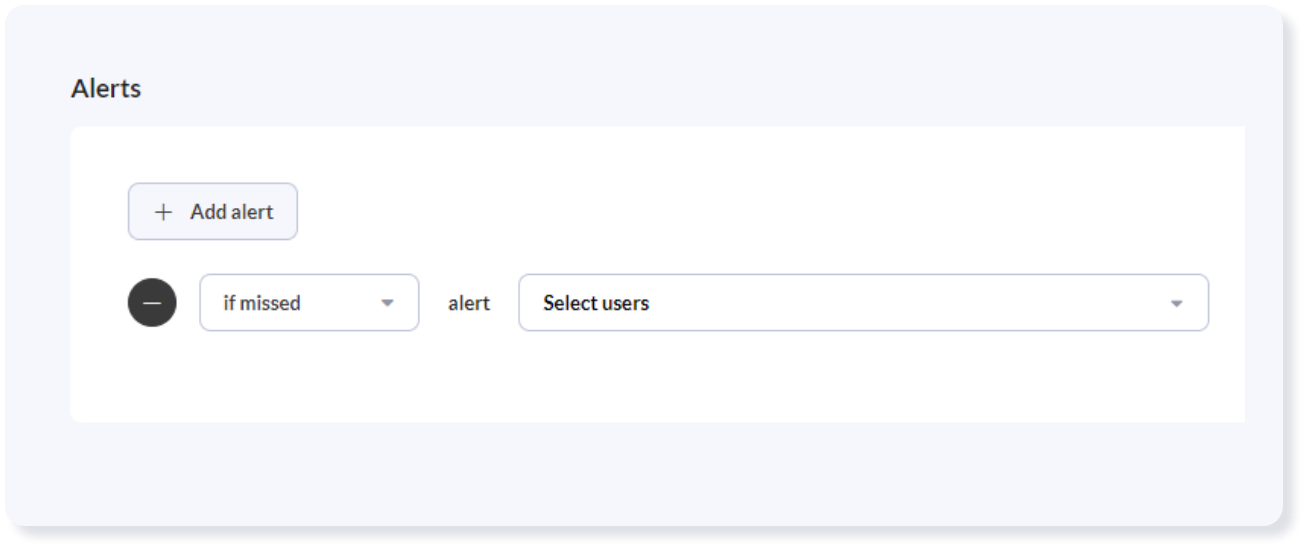
Task: Remove the alert row with minus icon
Action: tap(152, 303)
